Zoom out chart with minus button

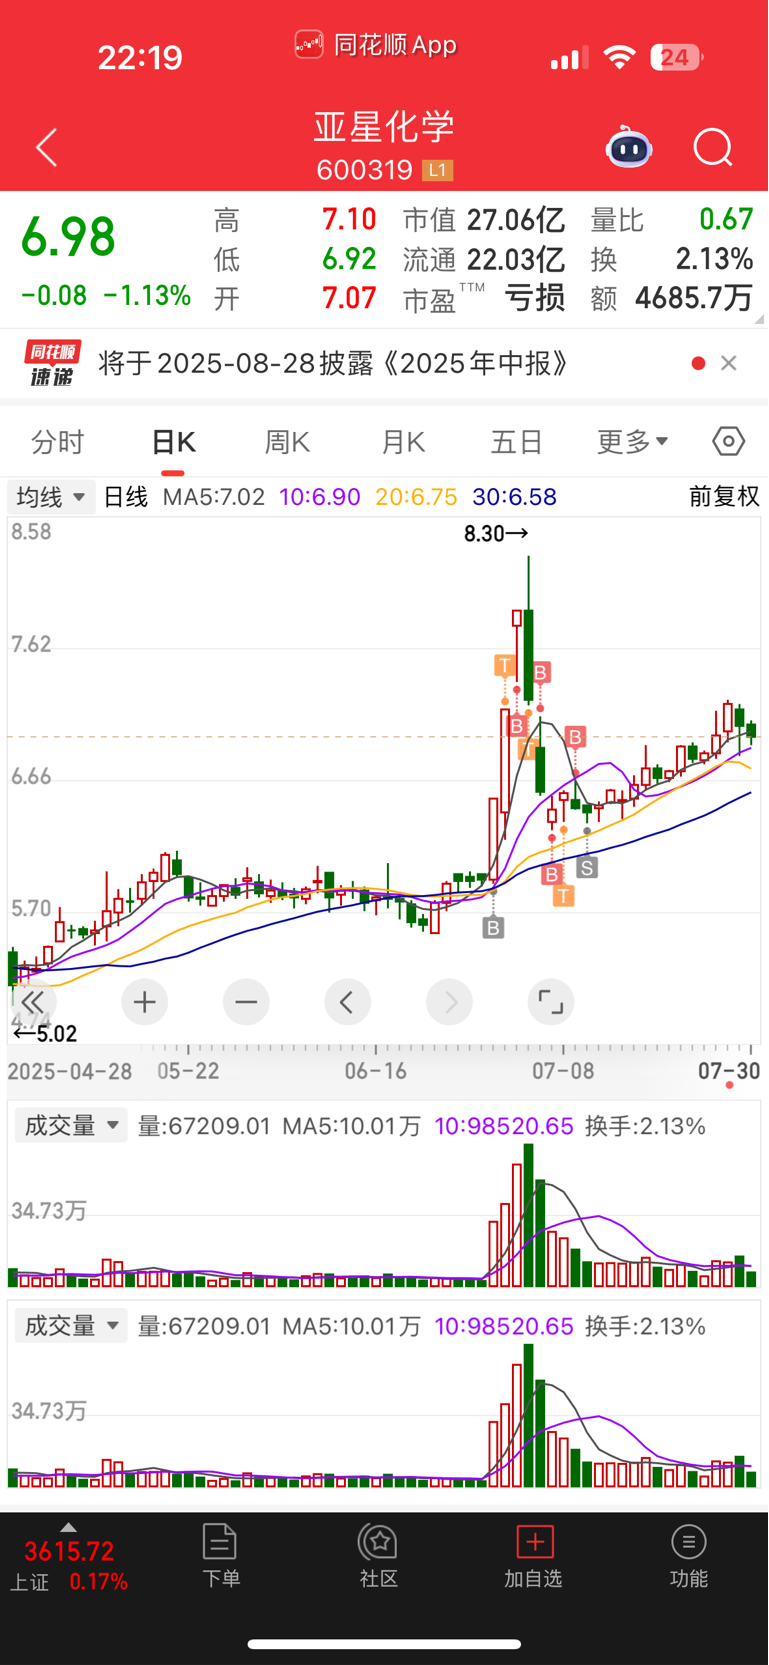click(246, 1002)
